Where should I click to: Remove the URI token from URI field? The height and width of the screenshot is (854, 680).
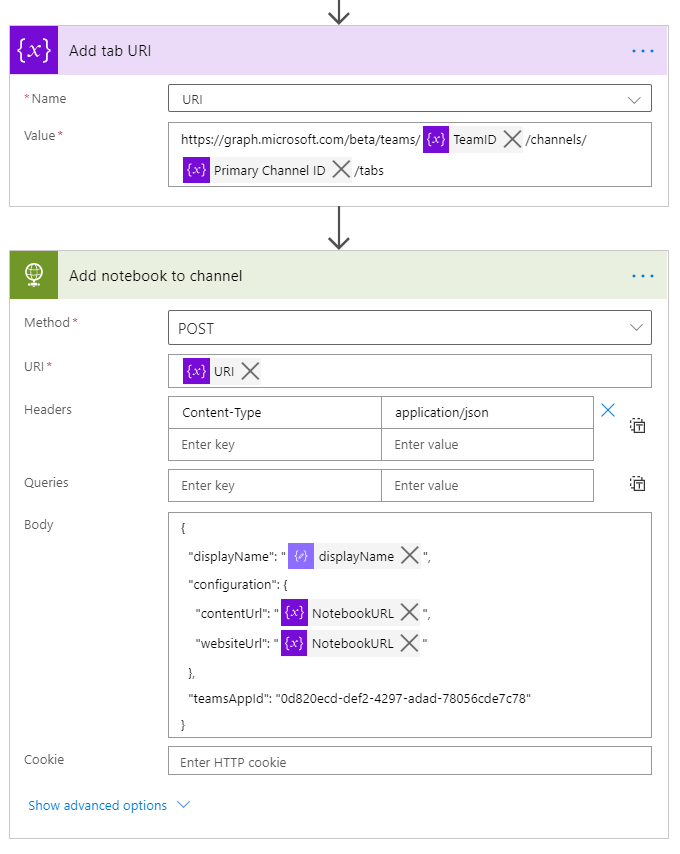pos(250,371)
